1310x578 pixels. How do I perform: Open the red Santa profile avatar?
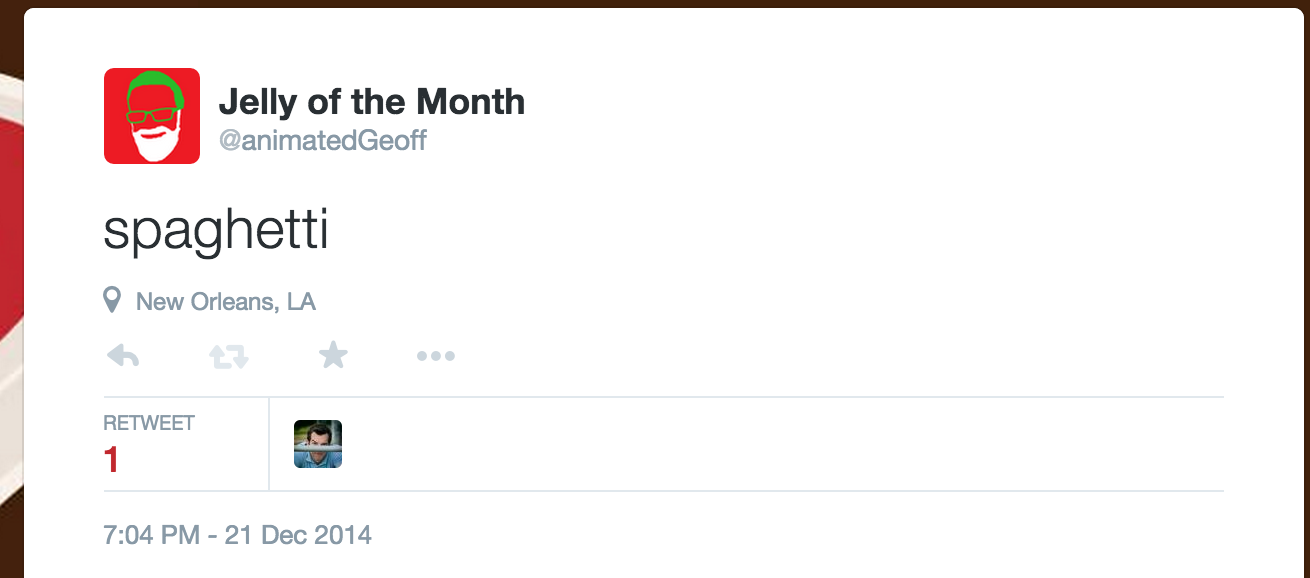pyautogui.click(x=152, y=116)
